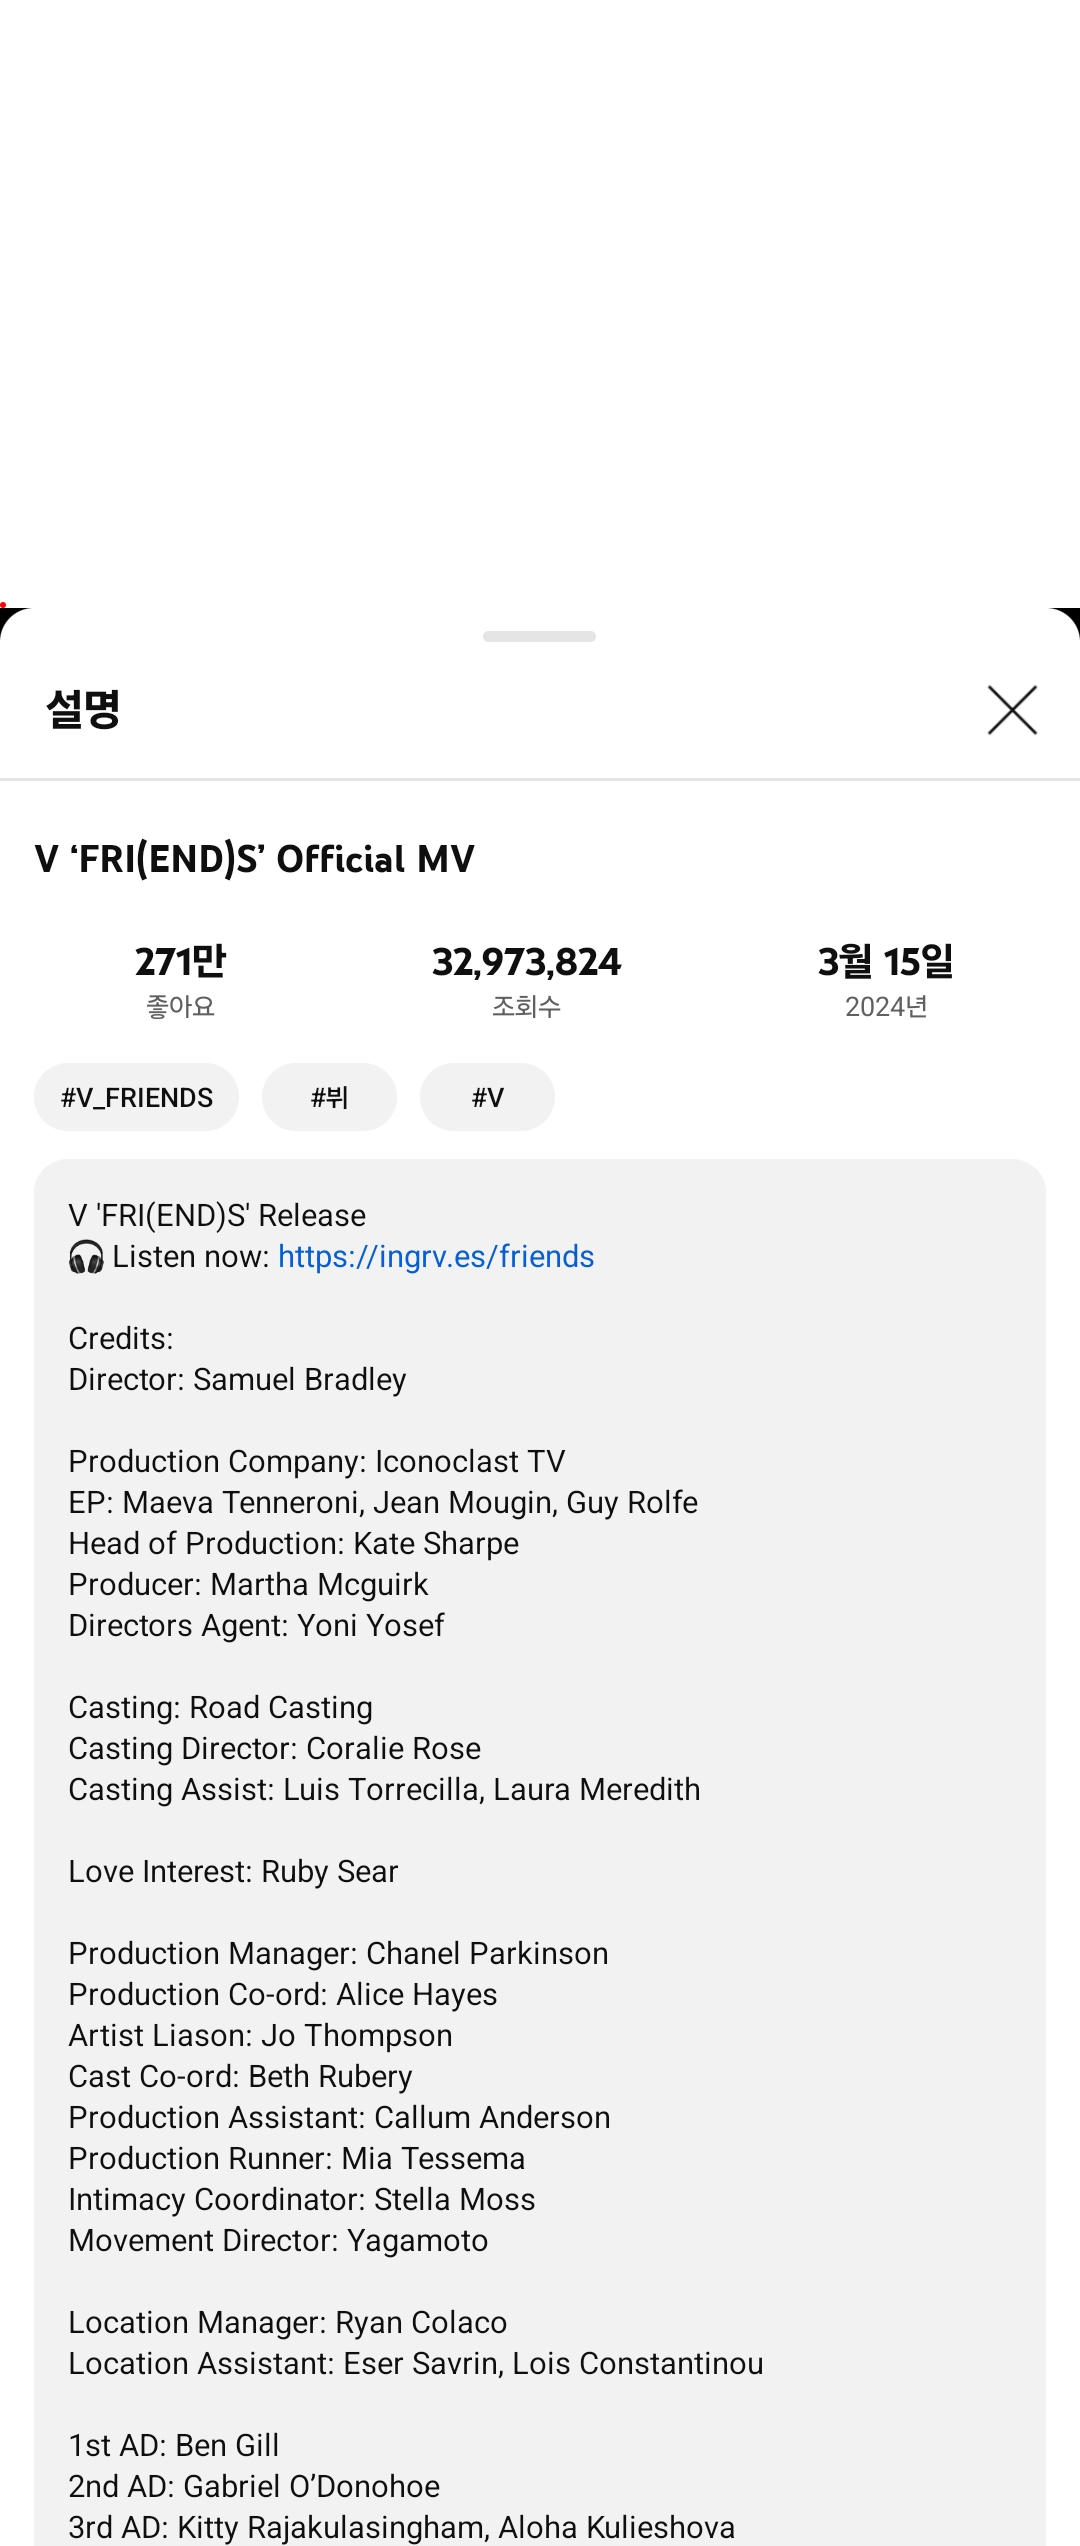The image size is (1080, 2546).
Task: Open the ingrv.es/friends listen link
Action: pyautogui.click(x=436, y=1256)
